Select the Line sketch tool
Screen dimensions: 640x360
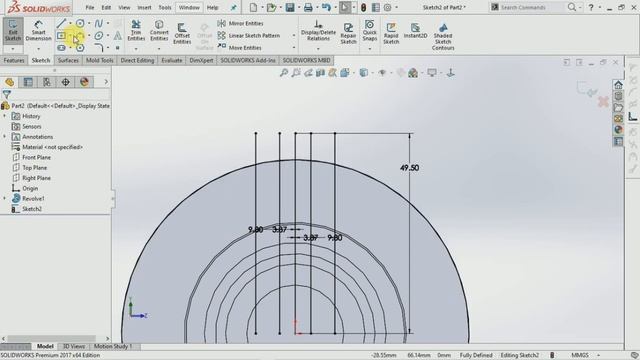tap(61, 23)
